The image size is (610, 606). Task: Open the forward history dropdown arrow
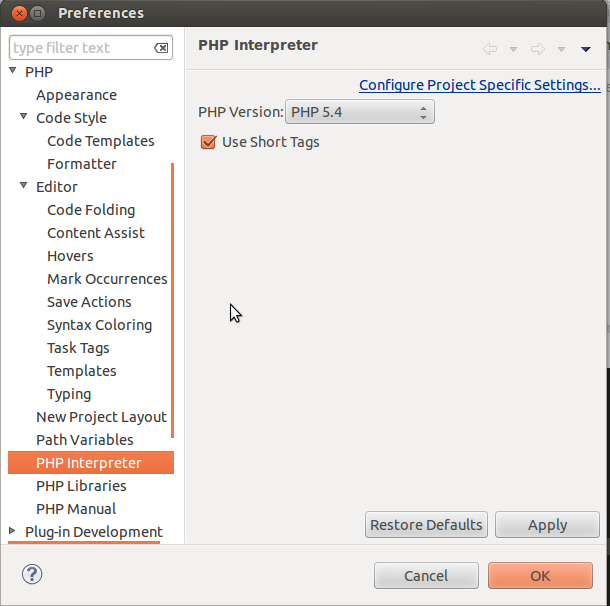click(x=561, y=49)
